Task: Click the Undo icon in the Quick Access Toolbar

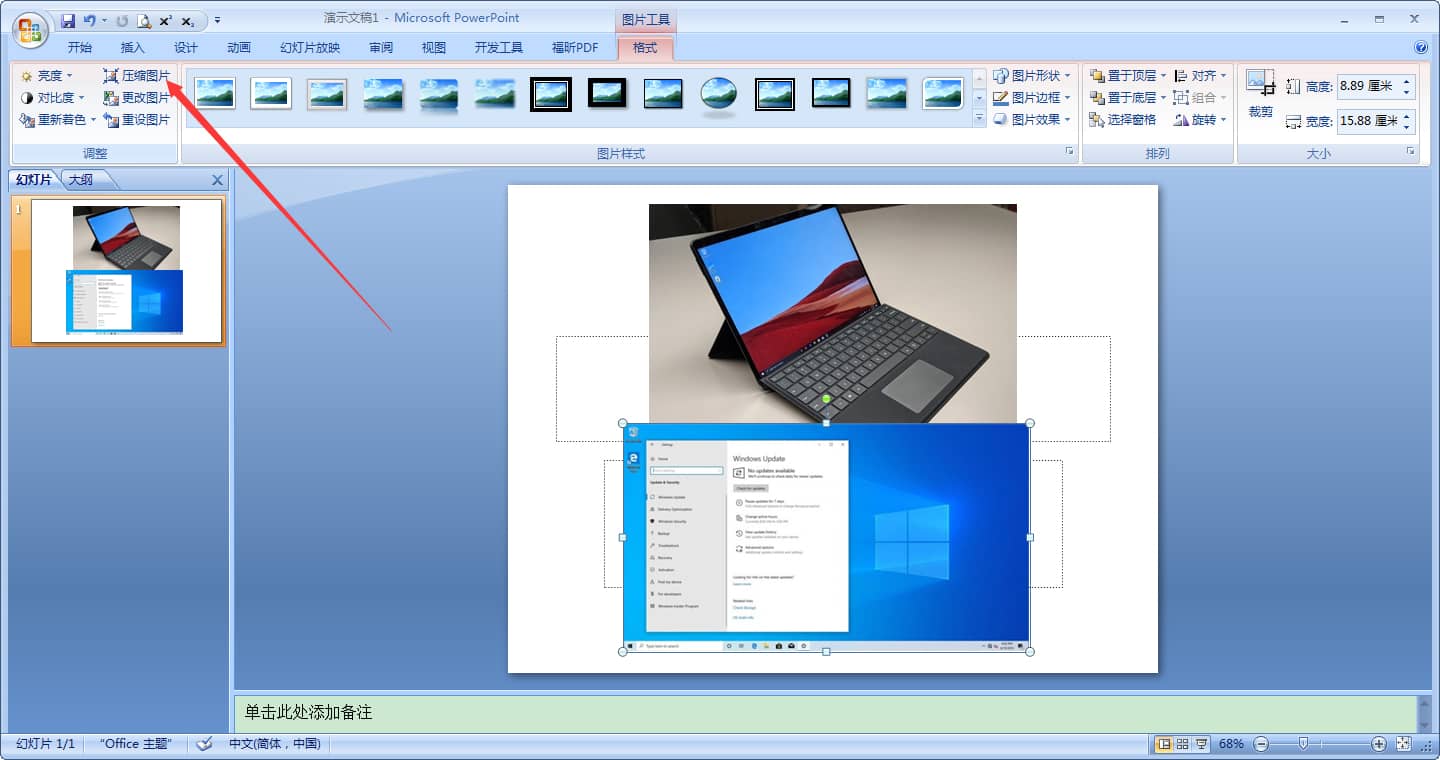Action: pos(89,20)
